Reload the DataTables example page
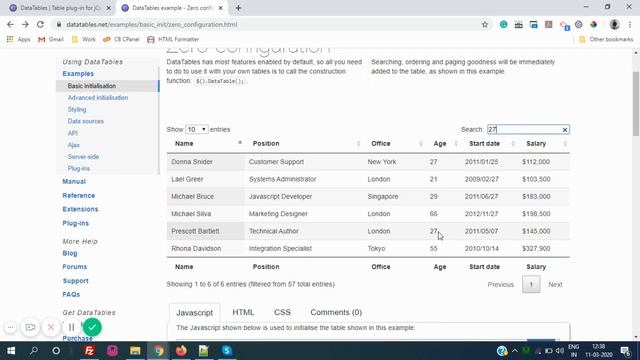The width and height of the screenshot is (640, 360). 40,24
